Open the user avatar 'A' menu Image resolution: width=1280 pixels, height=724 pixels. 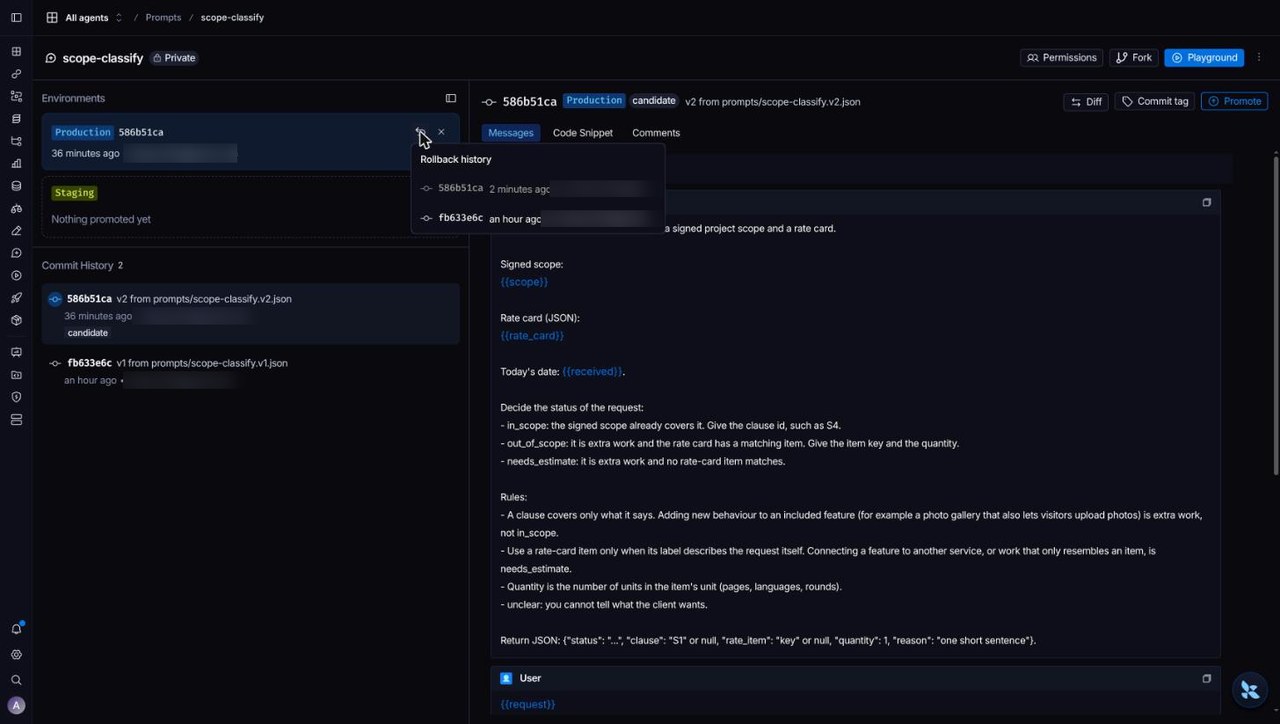point(16,705)
